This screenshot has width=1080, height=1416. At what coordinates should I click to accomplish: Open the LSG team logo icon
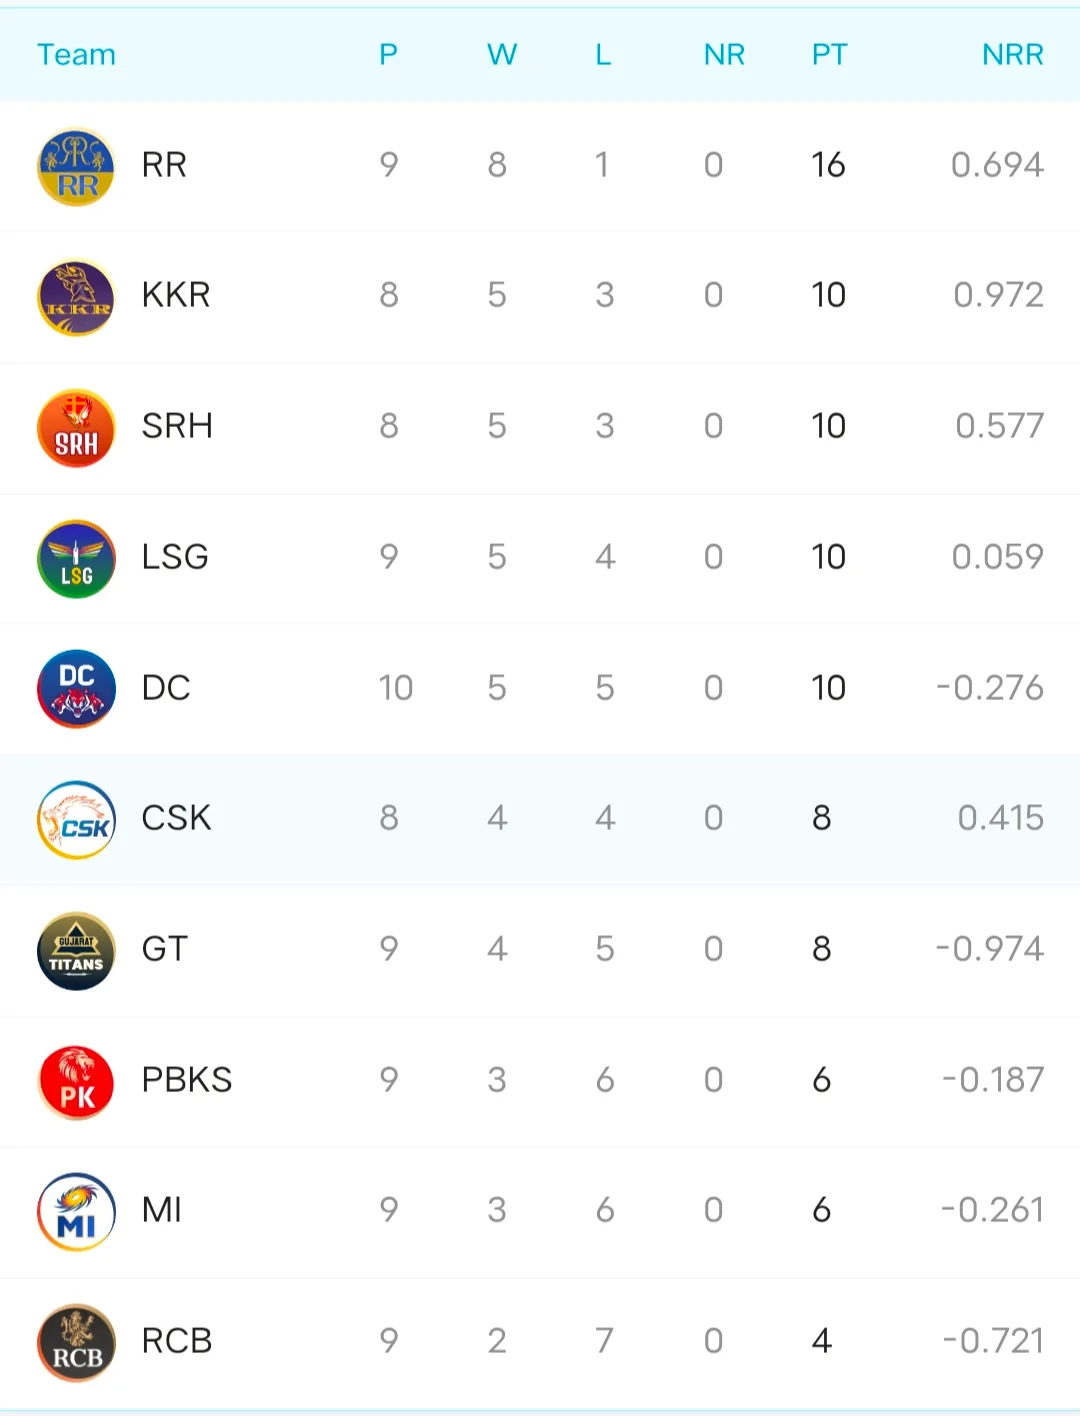76,559
